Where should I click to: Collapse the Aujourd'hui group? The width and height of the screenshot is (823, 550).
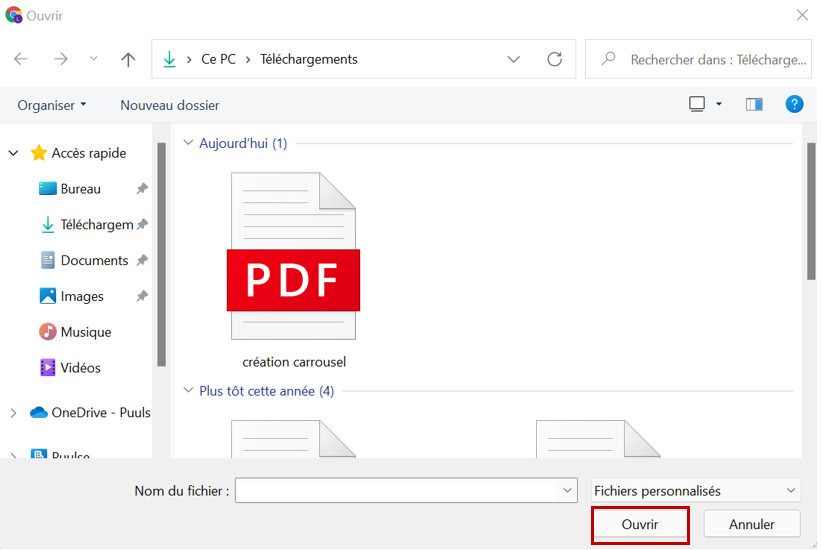tap(188, 142)
